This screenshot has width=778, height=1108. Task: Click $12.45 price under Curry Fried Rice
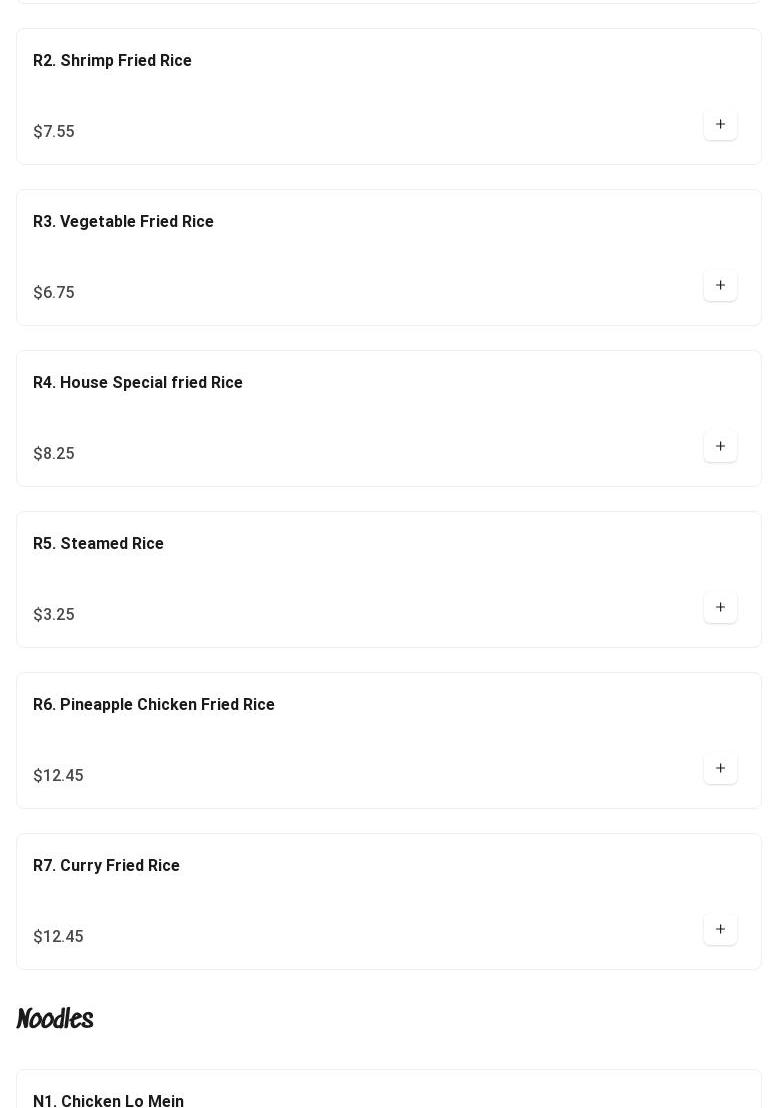(x=58, y=937)
